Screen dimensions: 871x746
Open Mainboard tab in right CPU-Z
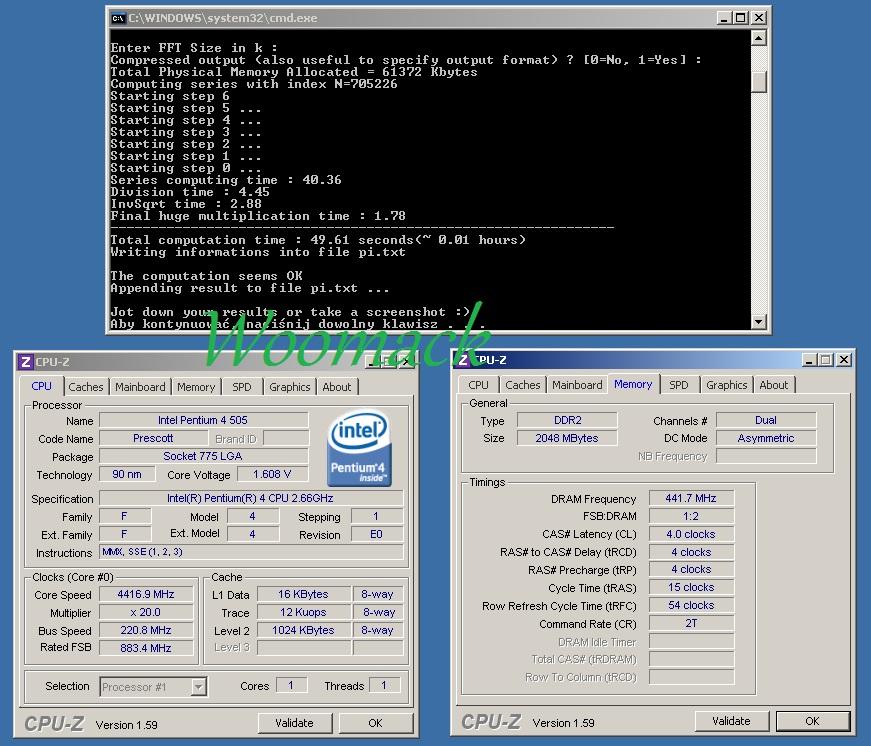577,385
